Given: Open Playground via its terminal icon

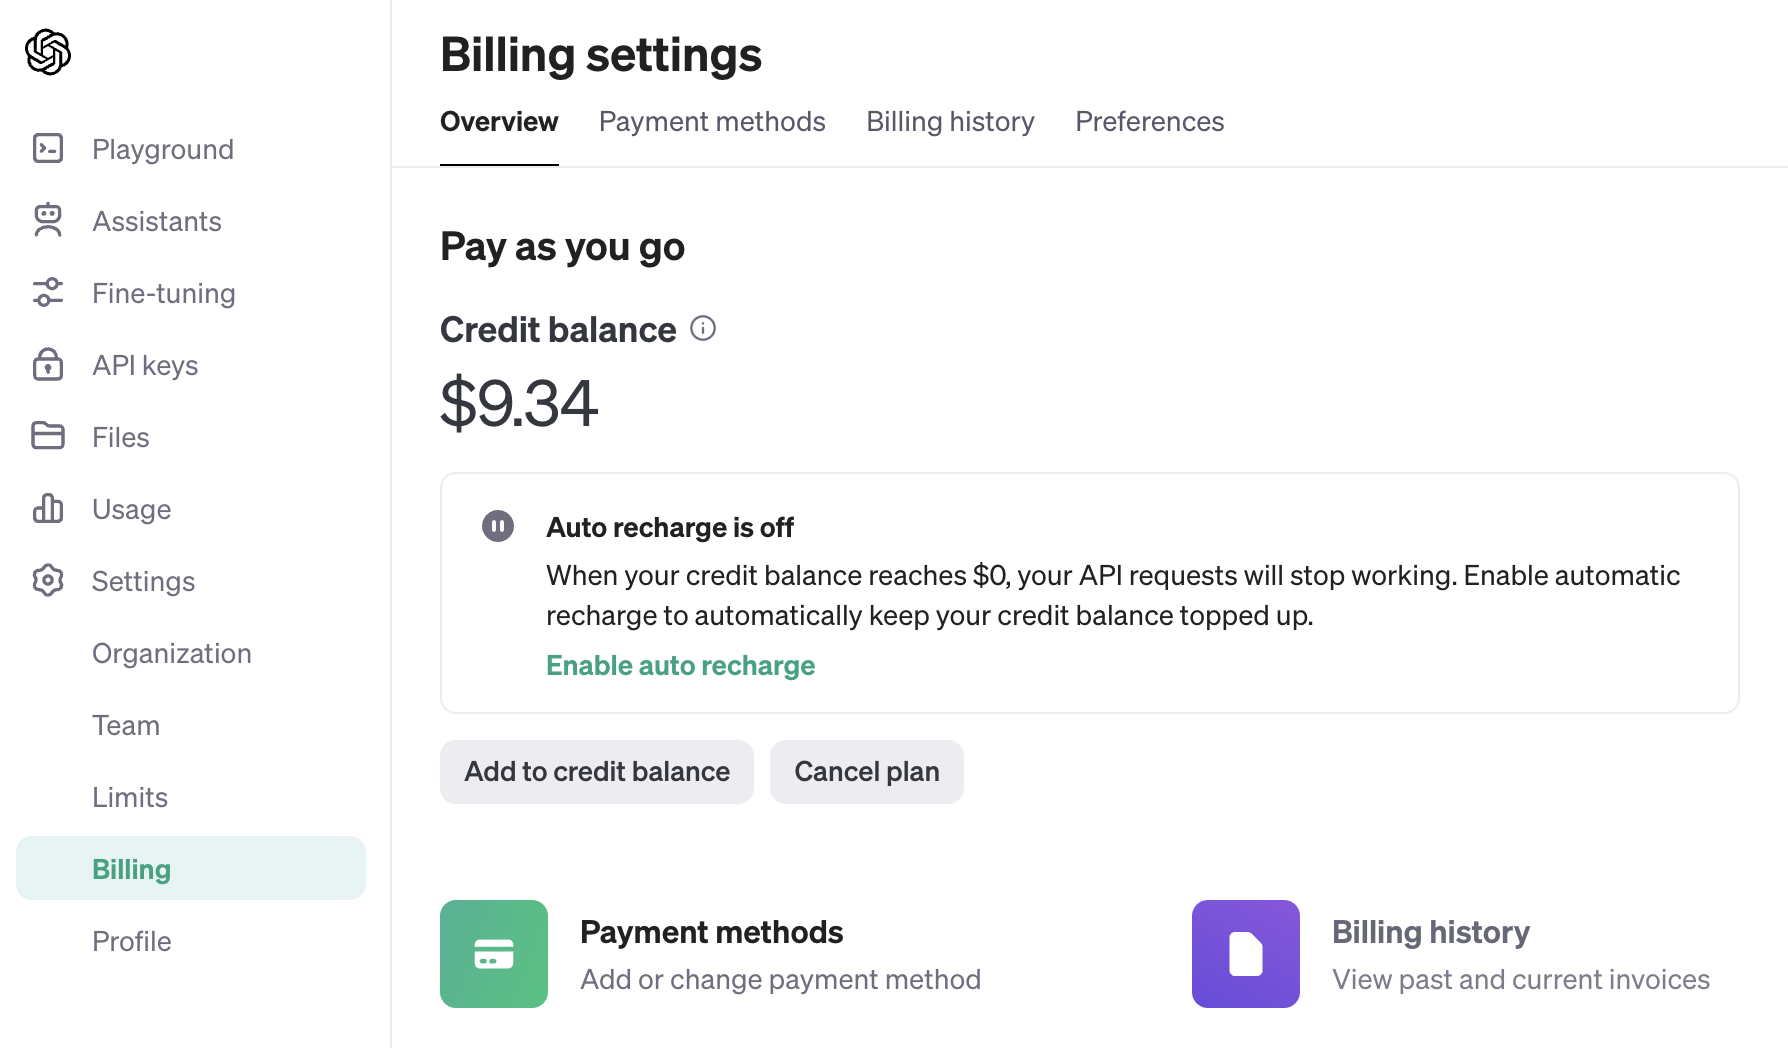Looking at the screenshot, I should (x=48, y=149).
